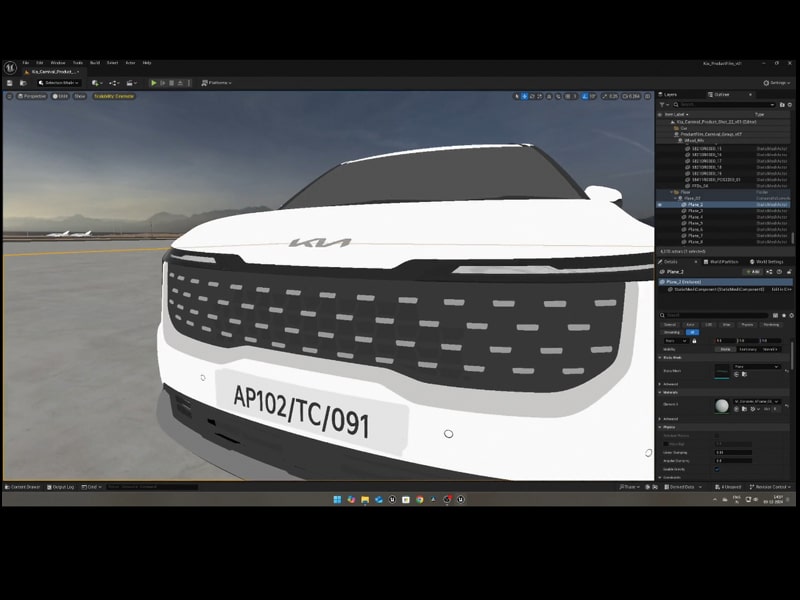The width and height of the screenshot is (800, 600).
Task: Click the Scalability Overview button
Action: pos(114,96)
